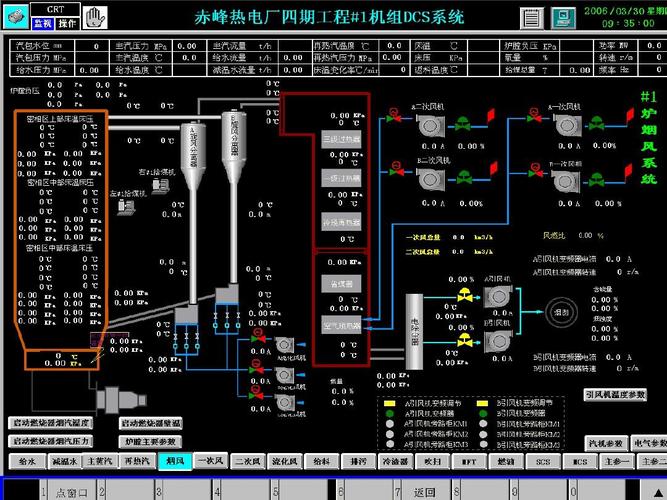Click the 炉膛主要参数 button
667x500 pixels.
pos(151,442)
